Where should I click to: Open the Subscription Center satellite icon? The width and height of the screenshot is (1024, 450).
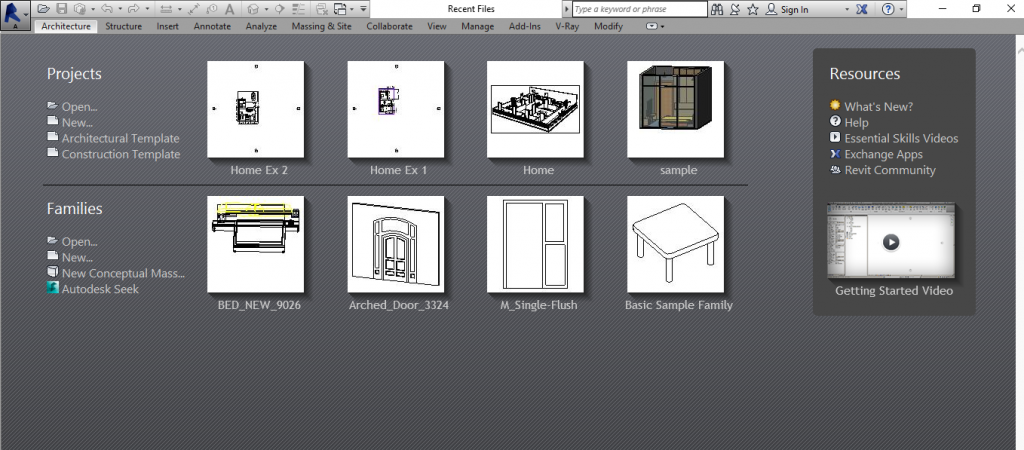point(735,9)
